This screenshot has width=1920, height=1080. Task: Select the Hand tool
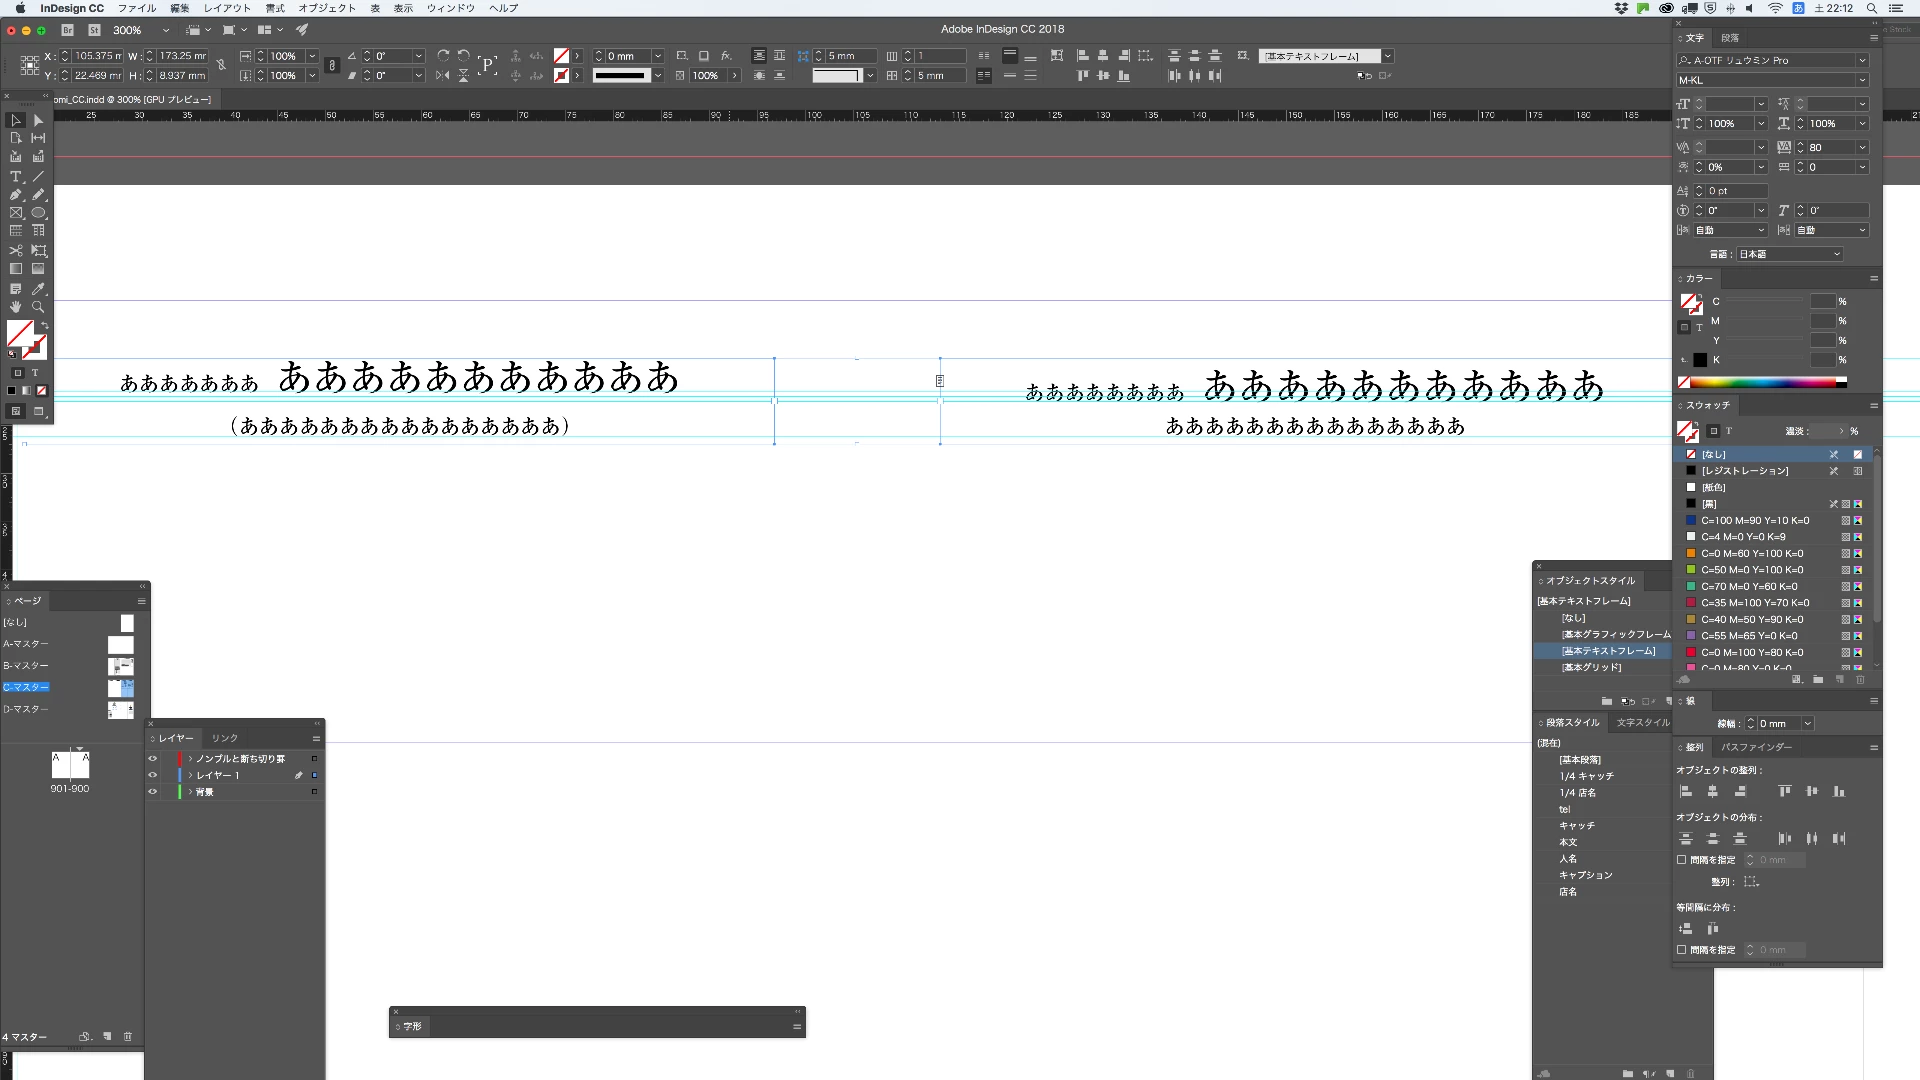16,307
